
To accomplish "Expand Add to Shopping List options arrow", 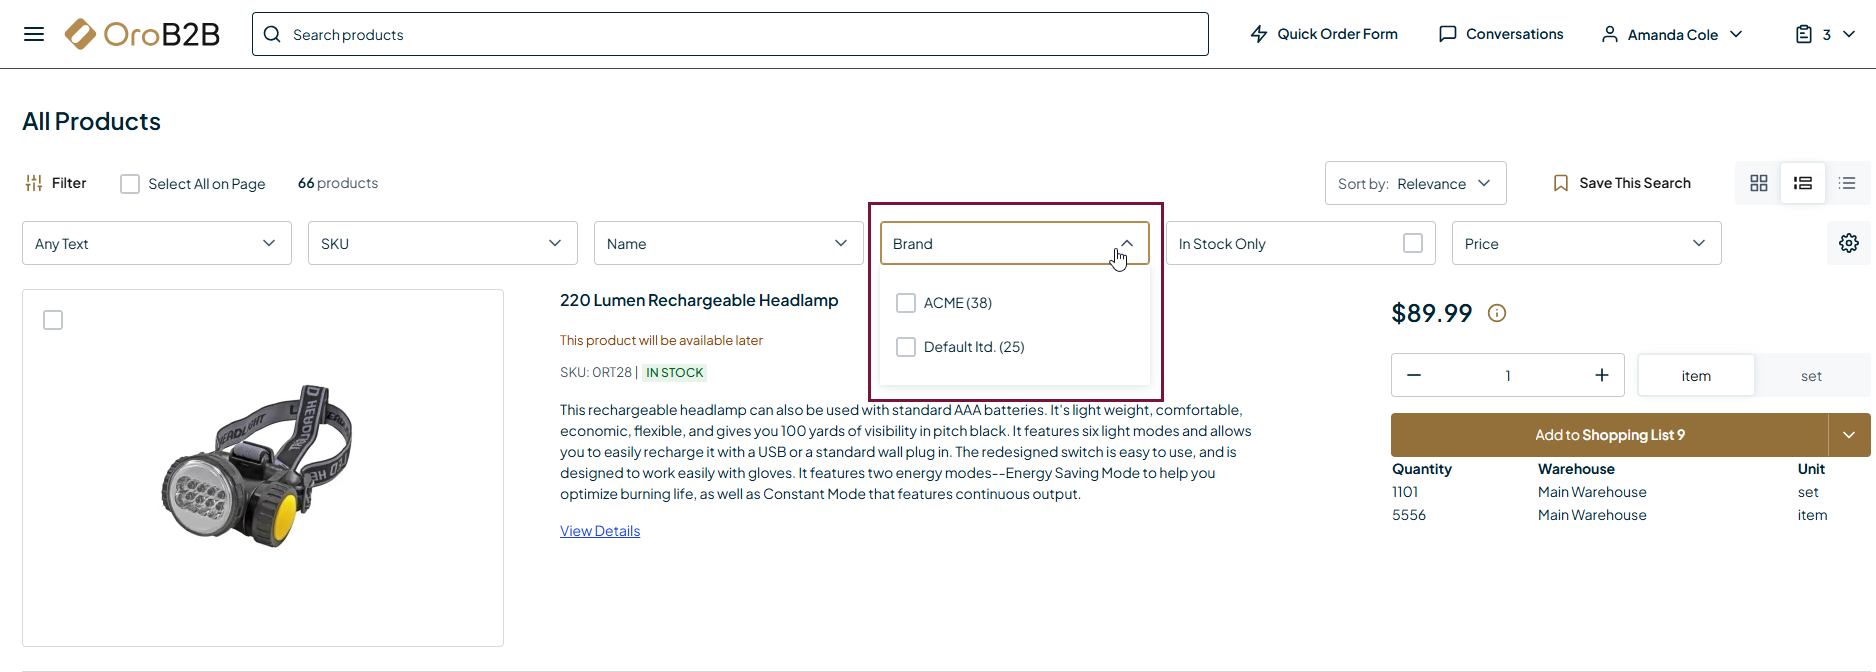I will (1848, 435).
